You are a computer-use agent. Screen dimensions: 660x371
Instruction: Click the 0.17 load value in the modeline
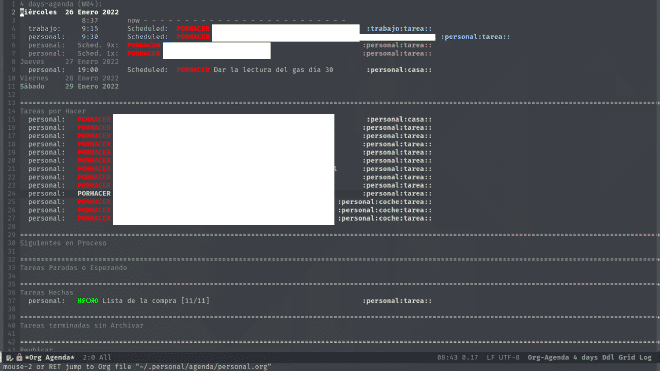tap(470, 358)
